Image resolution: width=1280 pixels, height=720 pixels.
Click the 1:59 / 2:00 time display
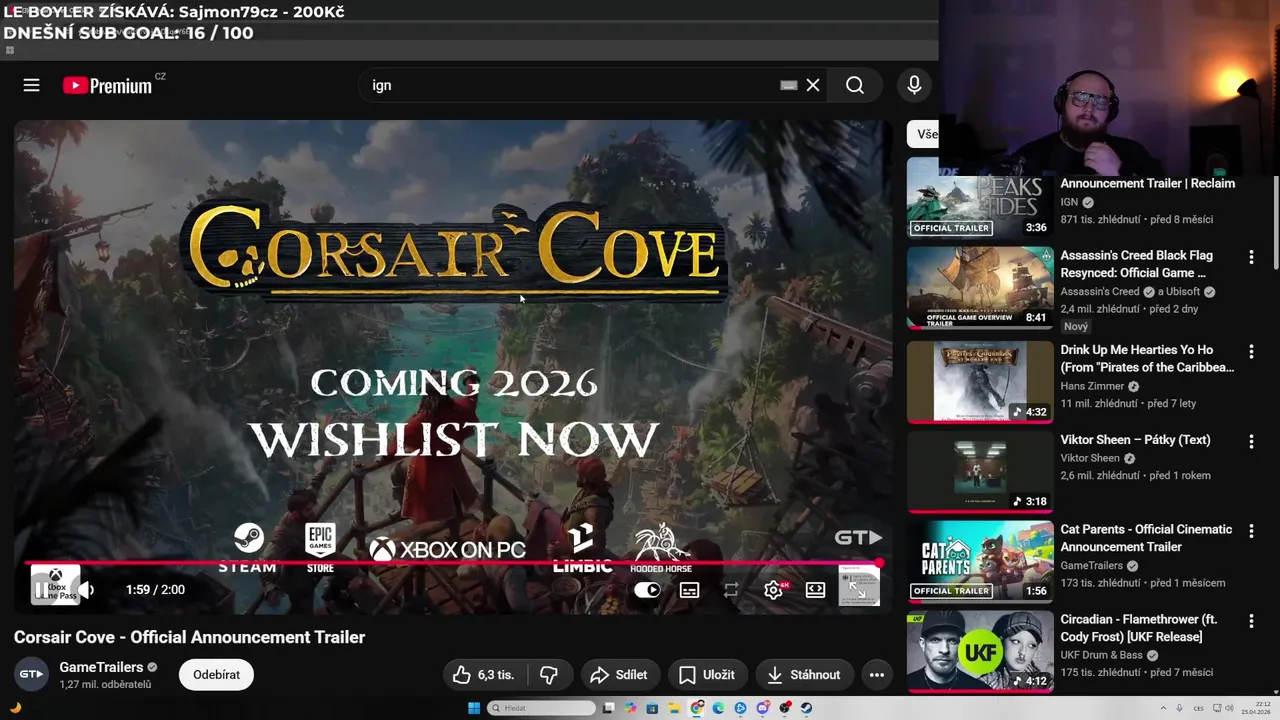155,590
